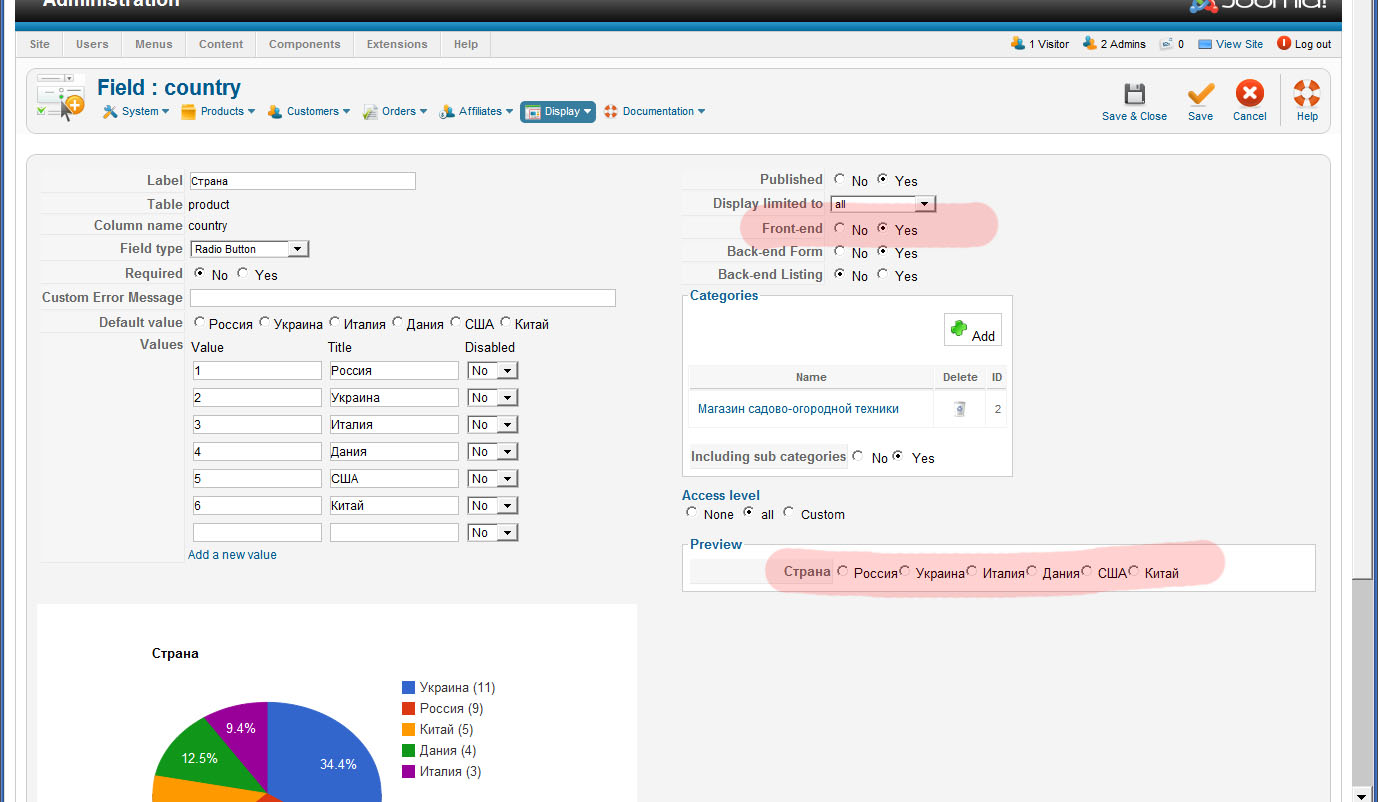Open the Menus menu
Screen dimensions: 1378x802
tap(154, 44)
